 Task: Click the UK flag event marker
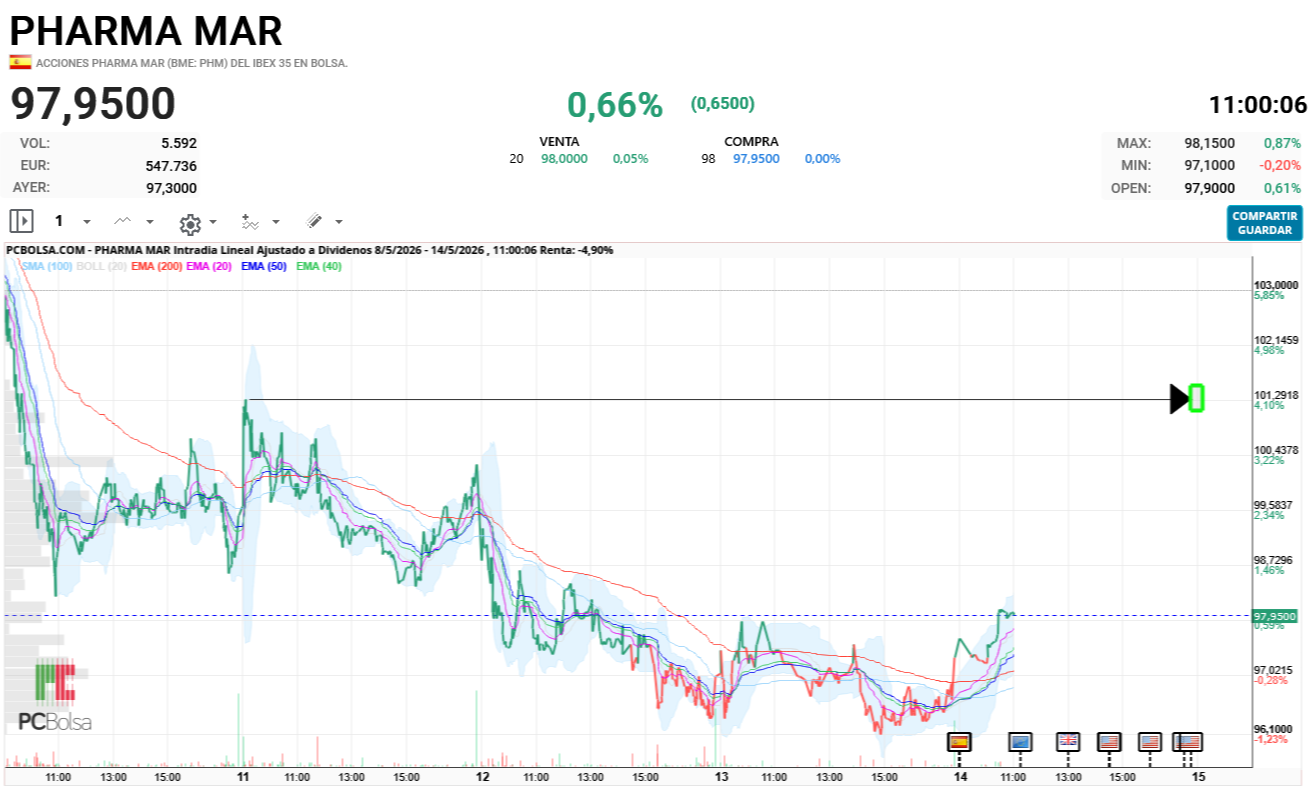point(1068,741)
